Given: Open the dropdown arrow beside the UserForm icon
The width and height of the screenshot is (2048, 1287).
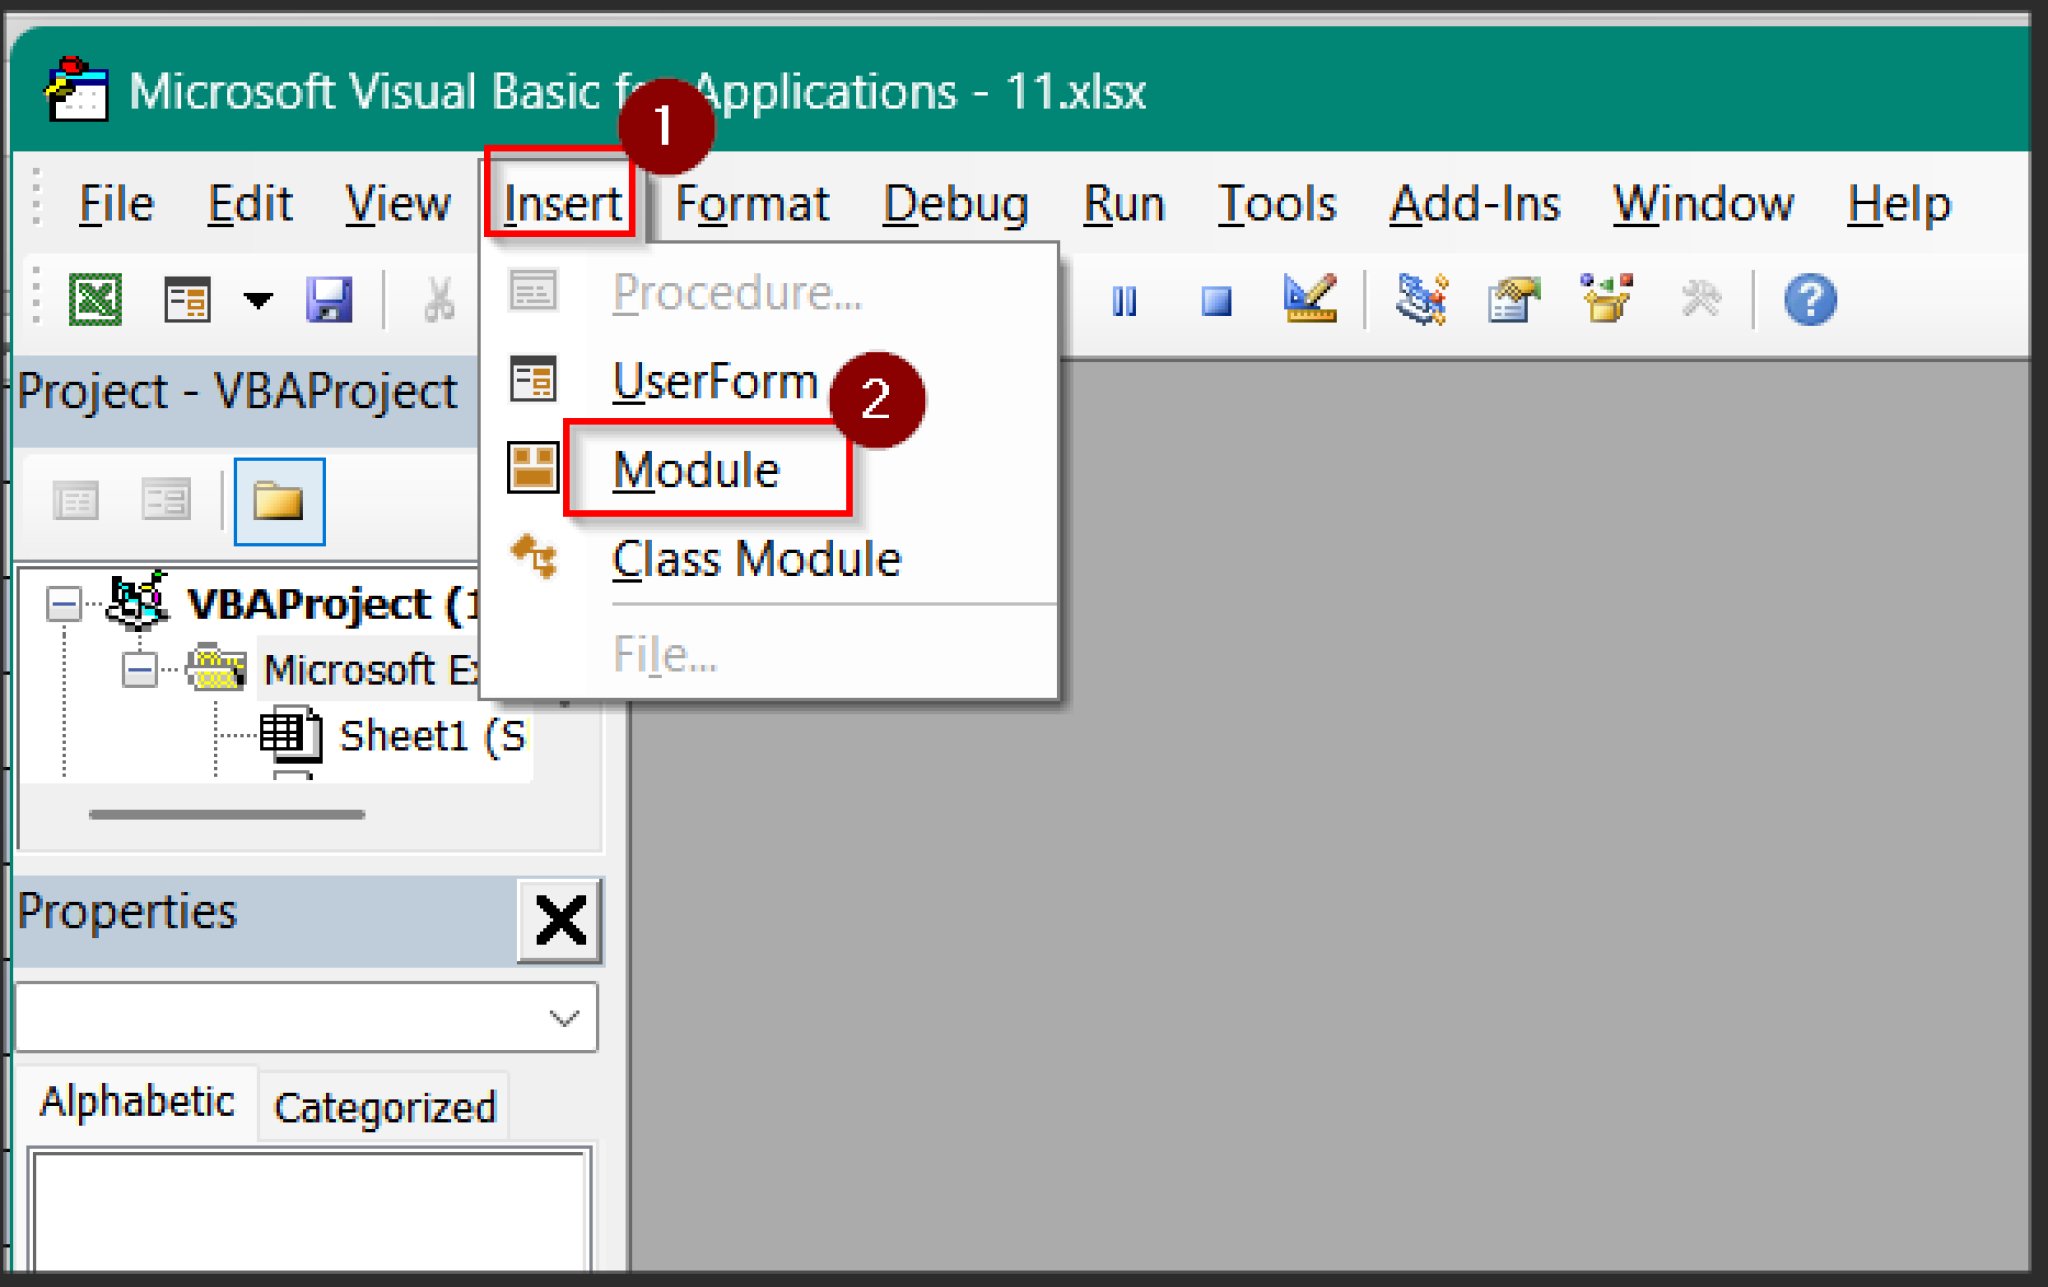Looking at the screenshot, I should click(258, 299).
